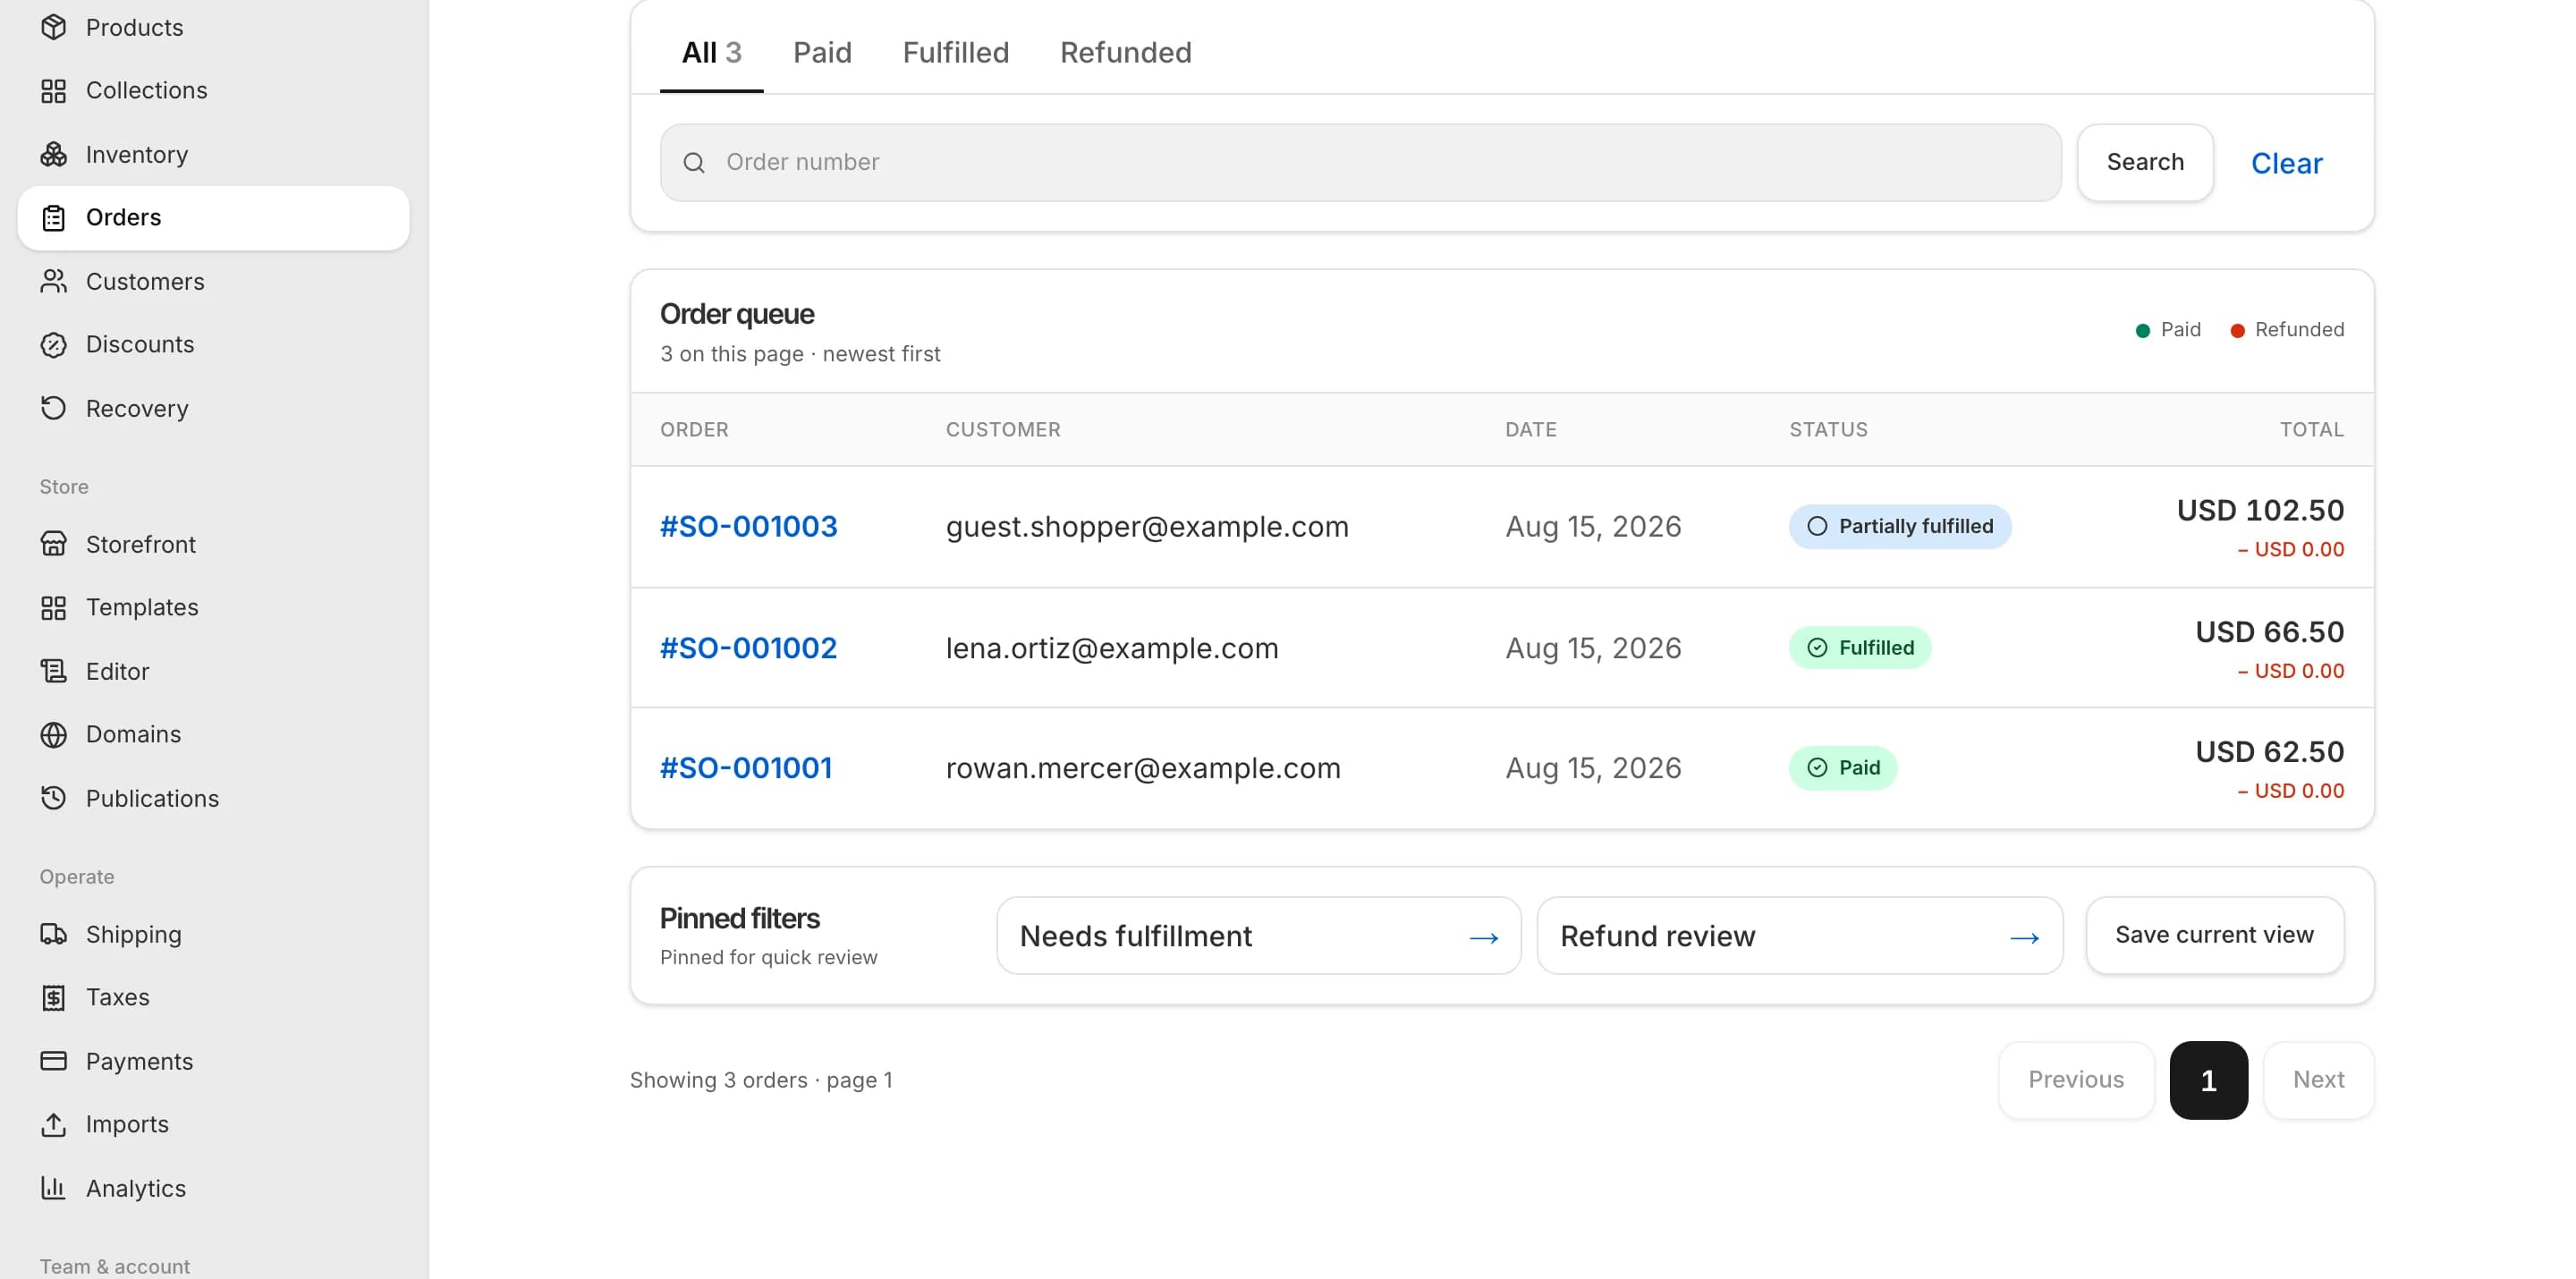Click the Search button
This screenshot has width=2576, height=1279.
[2144, 162]
